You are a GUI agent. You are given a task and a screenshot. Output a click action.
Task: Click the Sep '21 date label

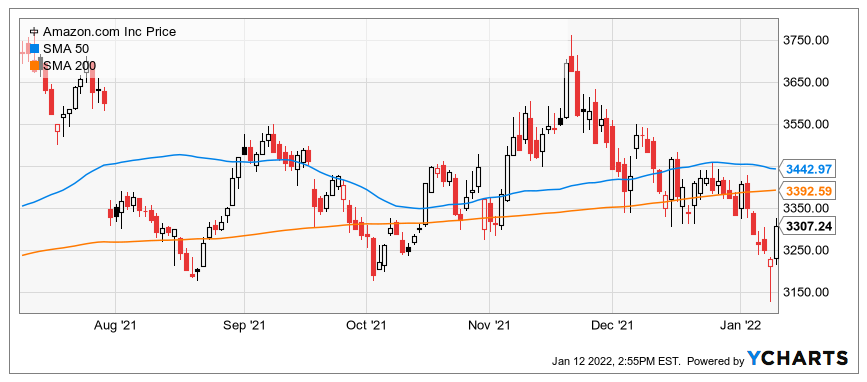tap(244, 325)
